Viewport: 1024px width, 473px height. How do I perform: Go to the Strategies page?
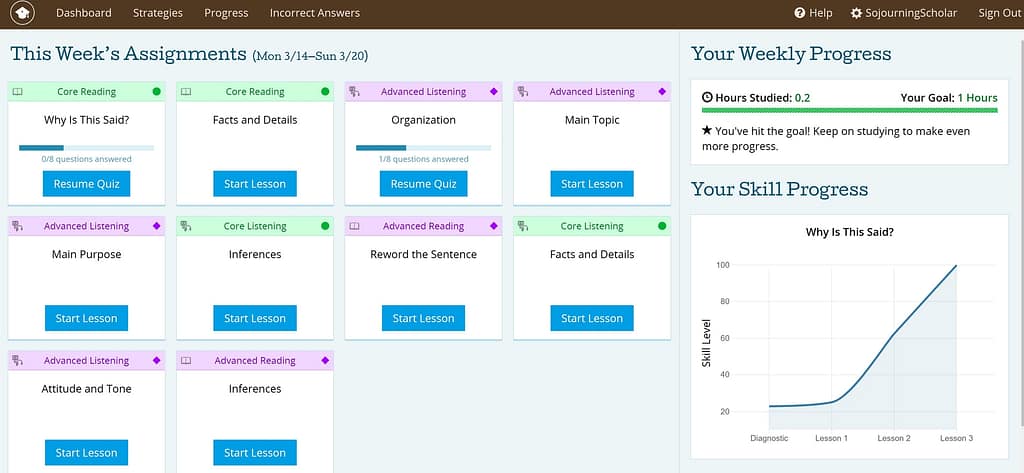(x=158, y=13)
